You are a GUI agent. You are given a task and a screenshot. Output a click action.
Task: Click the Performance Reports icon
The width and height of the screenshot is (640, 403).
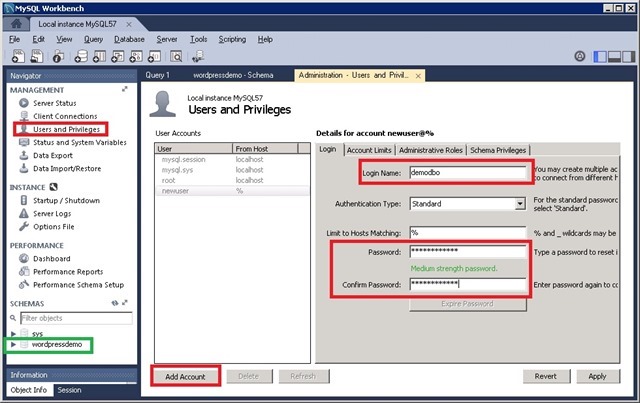(x=24, y=272)
